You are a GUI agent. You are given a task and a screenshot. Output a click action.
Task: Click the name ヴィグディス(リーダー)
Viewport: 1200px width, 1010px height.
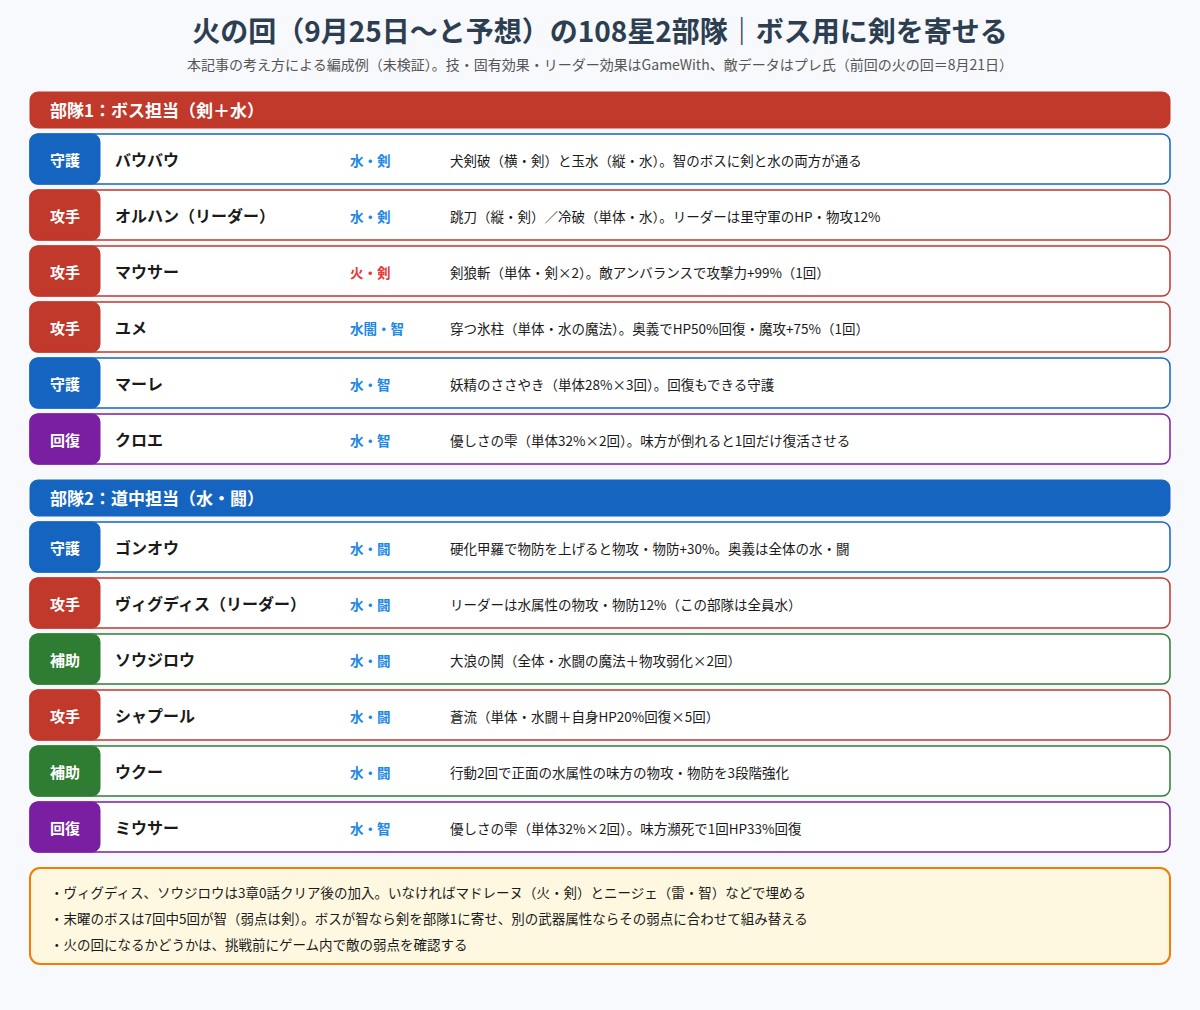207,604
